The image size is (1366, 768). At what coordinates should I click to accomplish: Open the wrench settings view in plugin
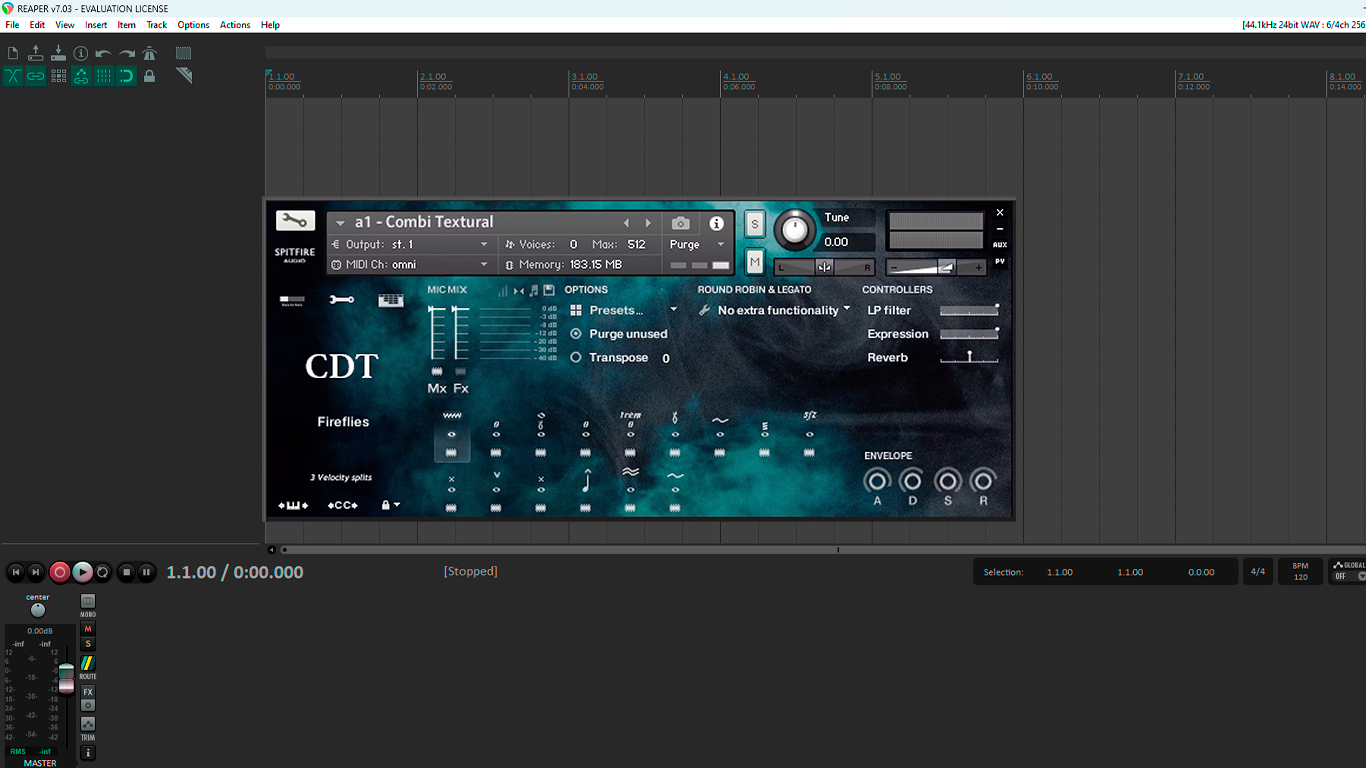(x=342, y=299)
